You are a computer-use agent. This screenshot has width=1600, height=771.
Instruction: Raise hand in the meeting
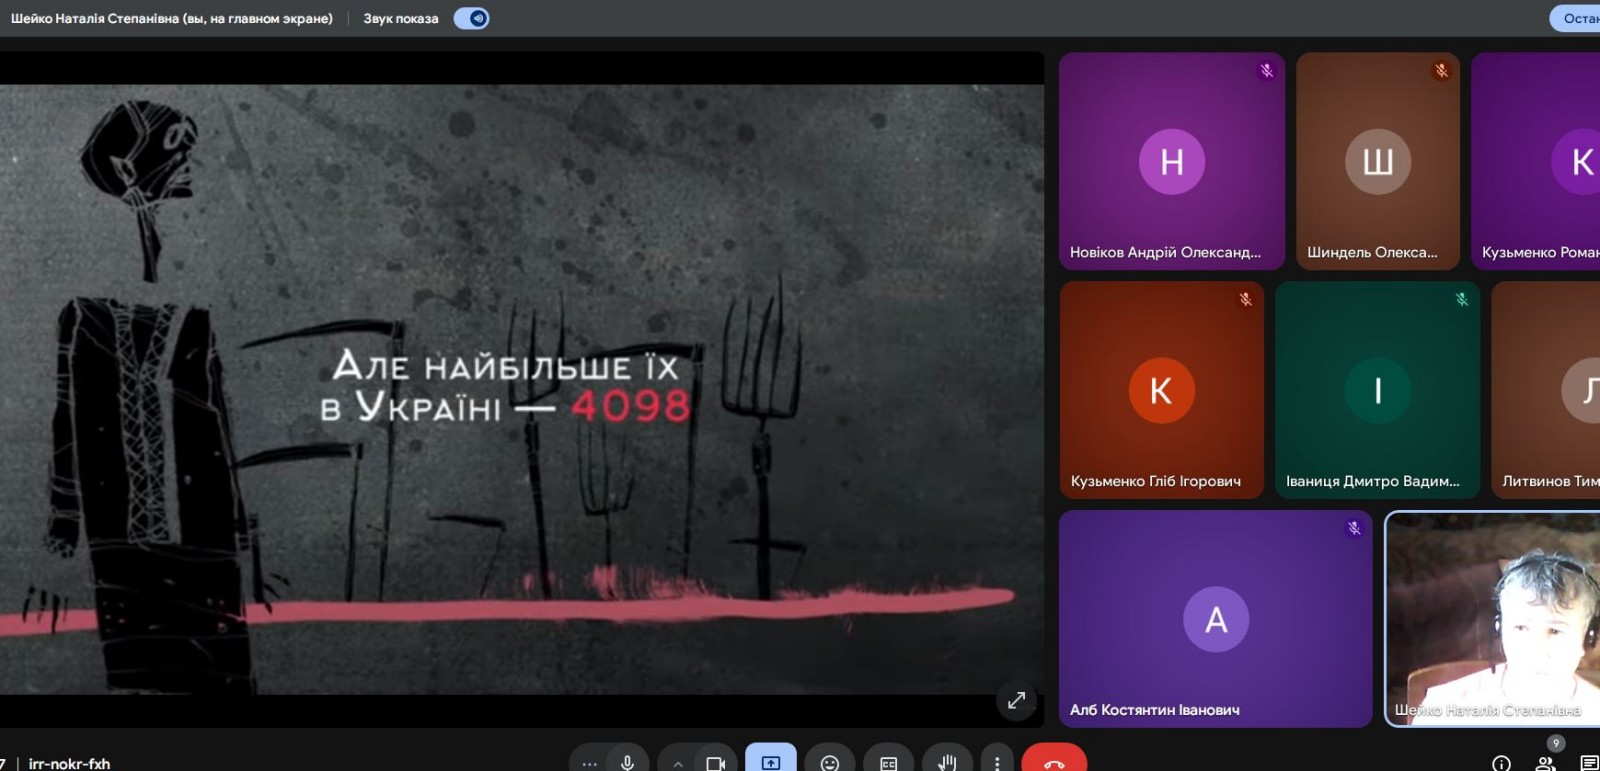point(946,762)
